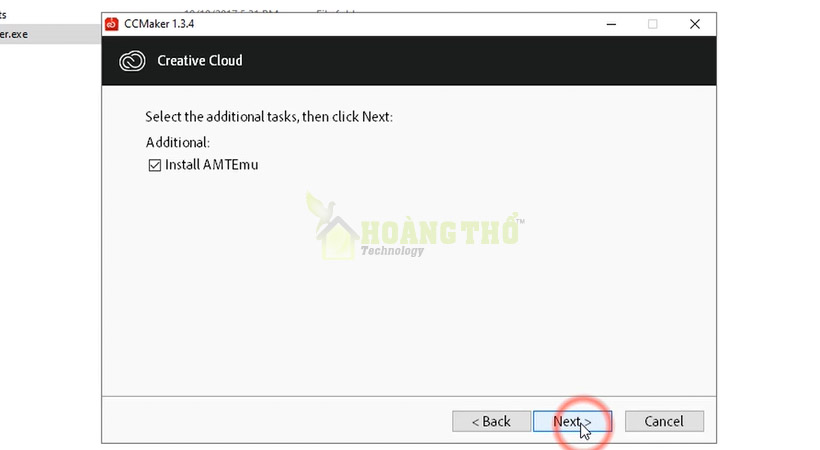This screenshot has height=450, width=820.
Task: Click the "Additional:" section label
Action: [177, 142]
